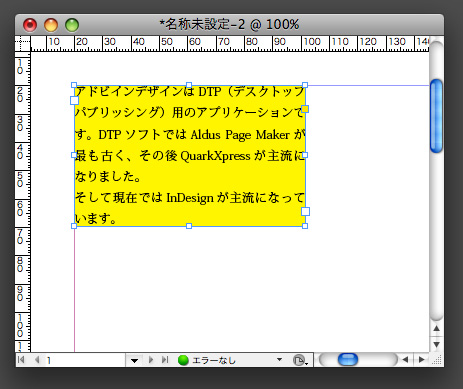This screenshot has width=463, height=389.
Task: Click the text line containing Aldus Page Maker
Action: pos(189,135)
